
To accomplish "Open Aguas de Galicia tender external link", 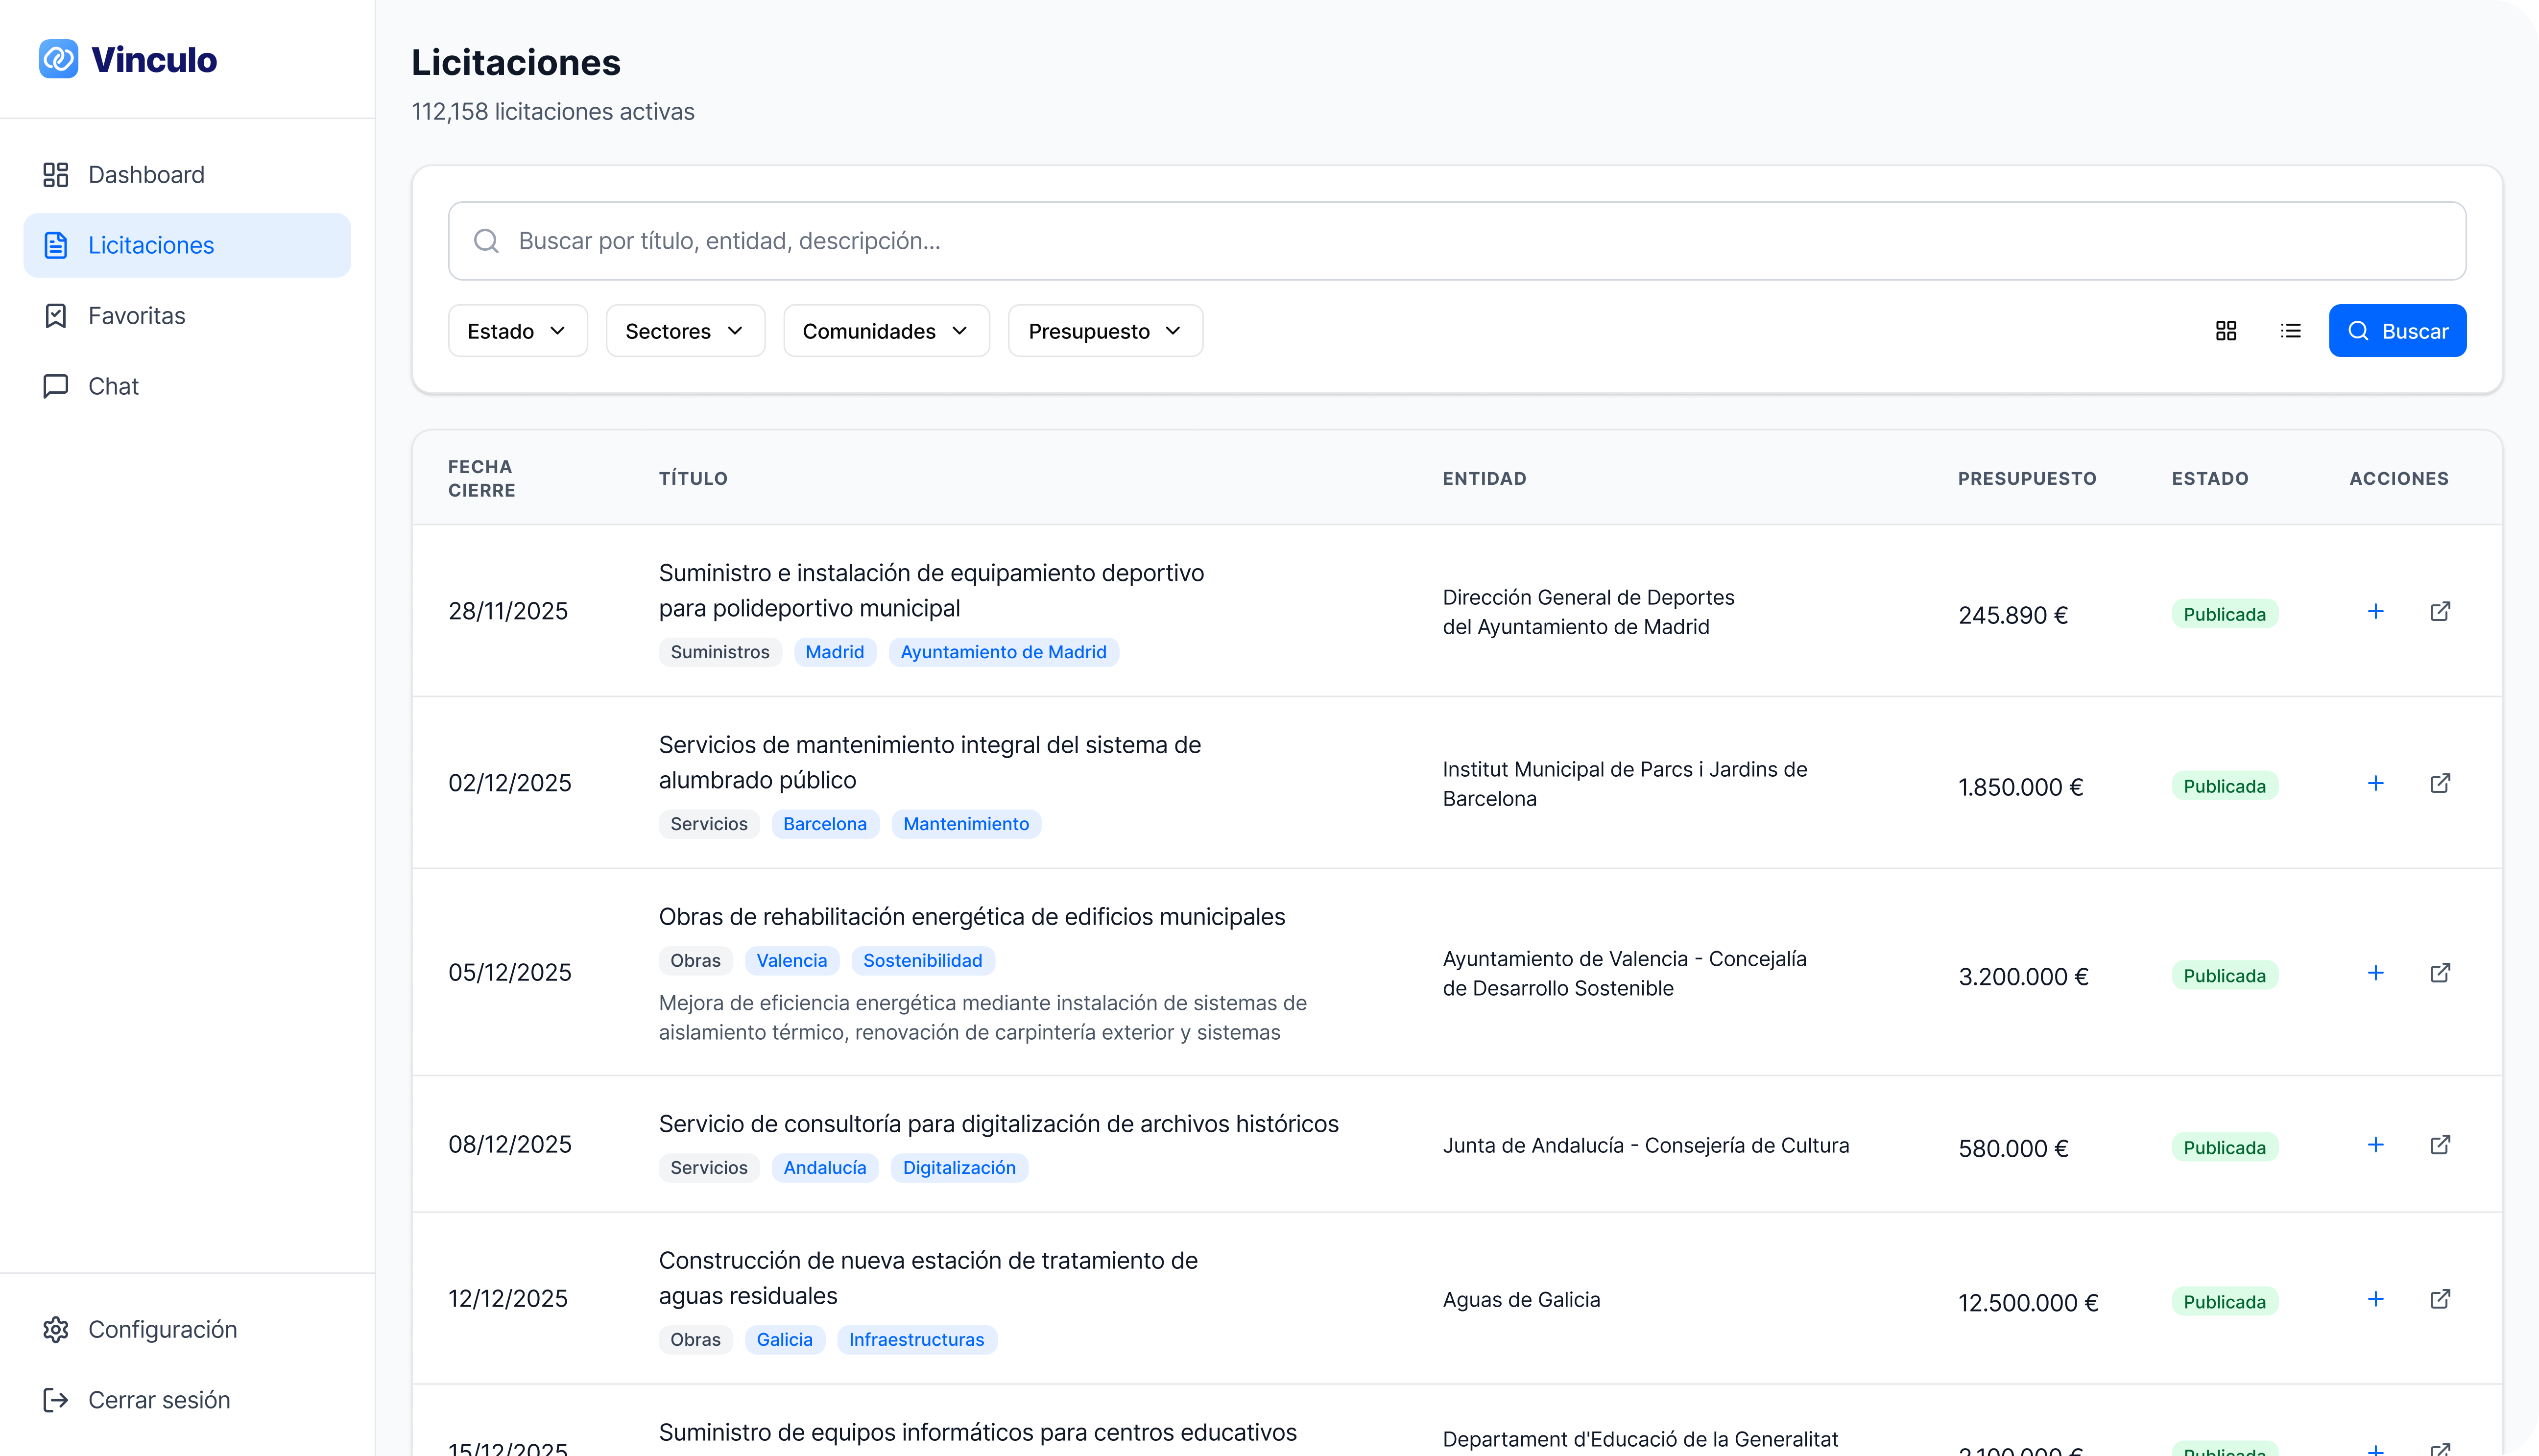I will [x=2440, y=1299].
